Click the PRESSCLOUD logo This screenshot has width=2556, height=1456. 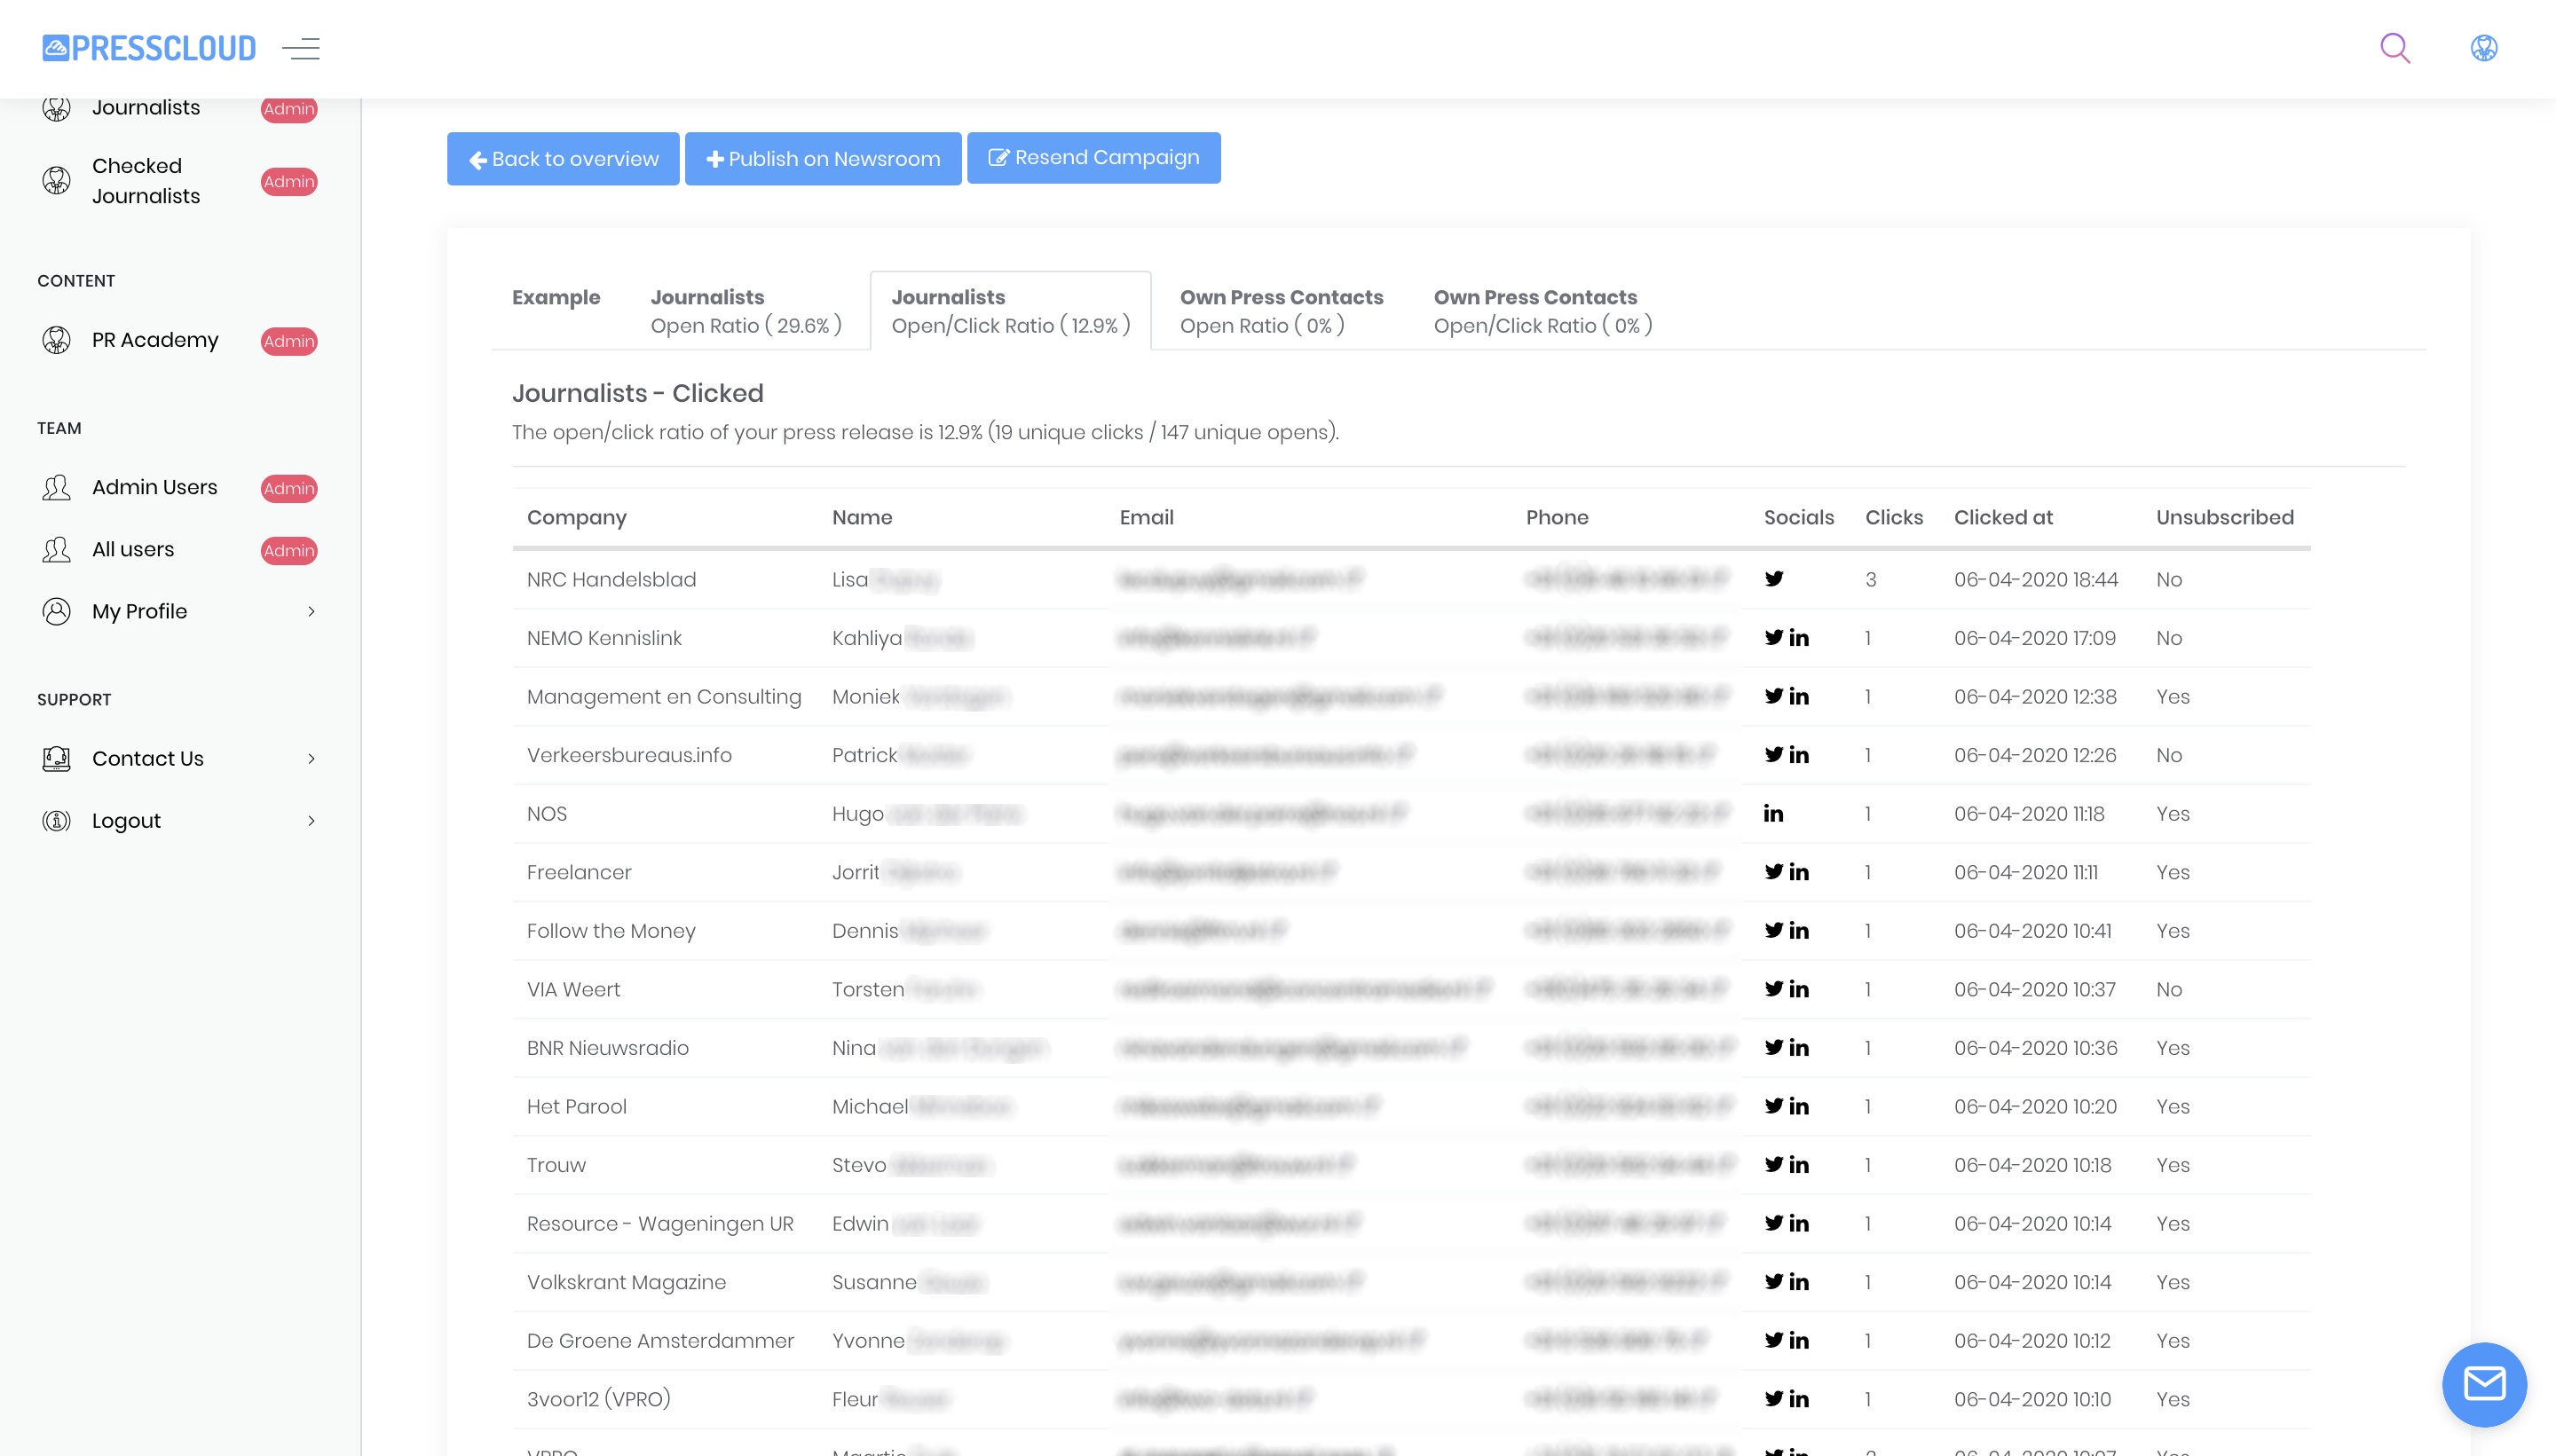click(x=150, y=48)
